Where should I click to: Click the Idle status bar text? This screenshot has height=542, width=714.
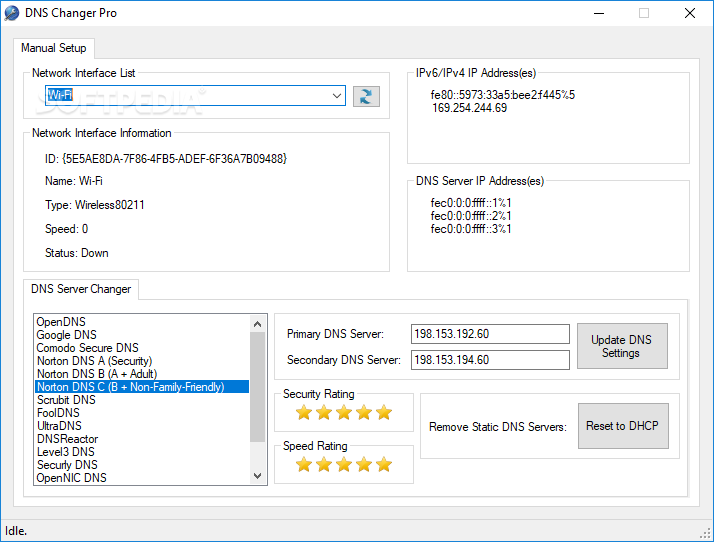click(x=16, y=531)
